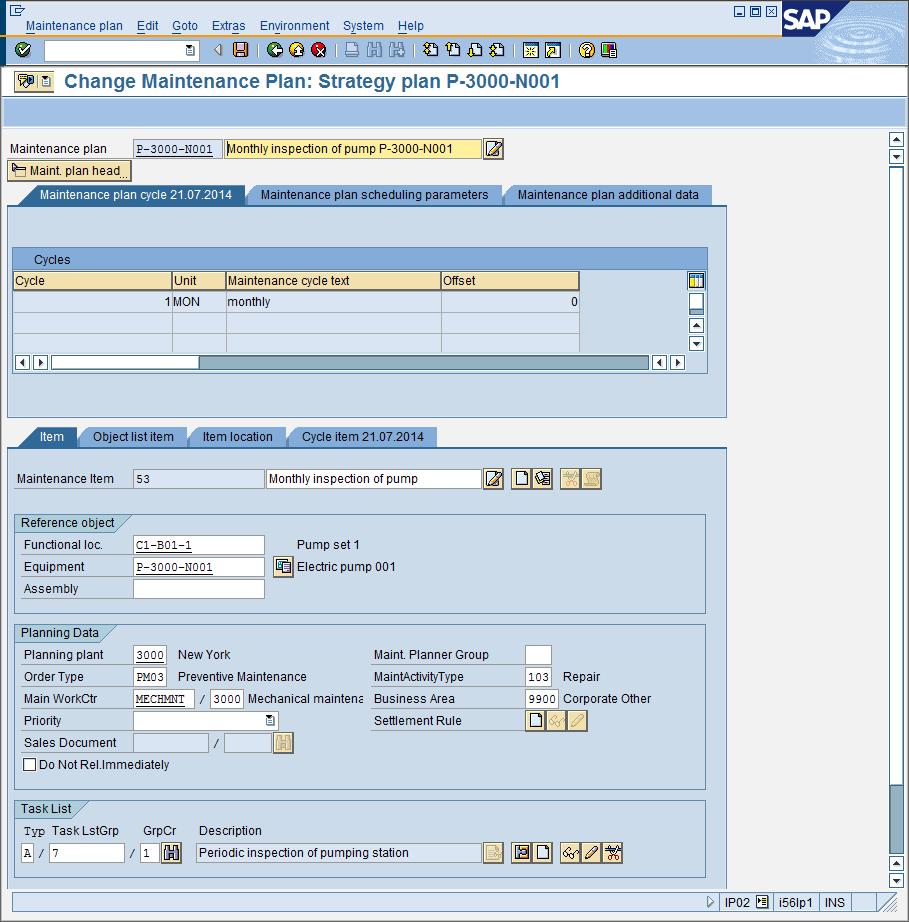Open long text editor for maintenance plan
909x922 pixels.
[x=493, y=149]
